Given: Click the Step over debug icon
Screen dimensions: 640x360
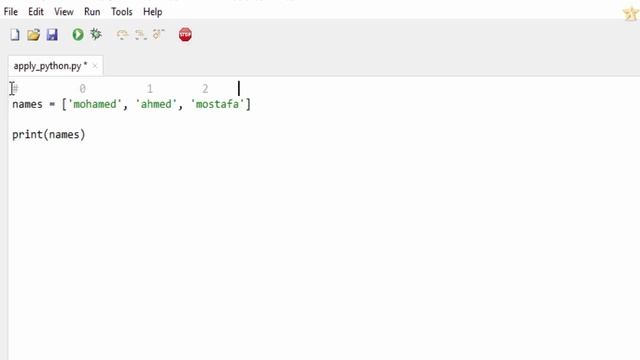Looking at the screenshot, I should (122, 35).
